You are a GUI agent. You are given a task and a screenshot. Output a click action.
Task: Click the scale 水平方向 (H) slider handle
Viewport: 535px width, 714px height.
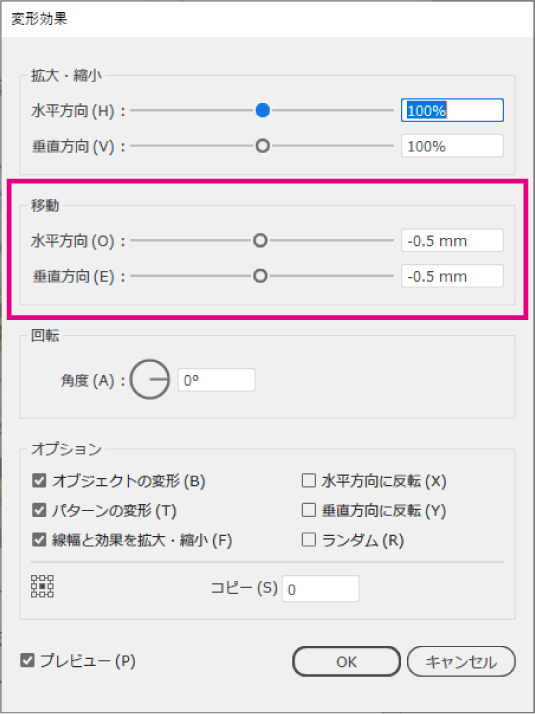click(262, 110)
